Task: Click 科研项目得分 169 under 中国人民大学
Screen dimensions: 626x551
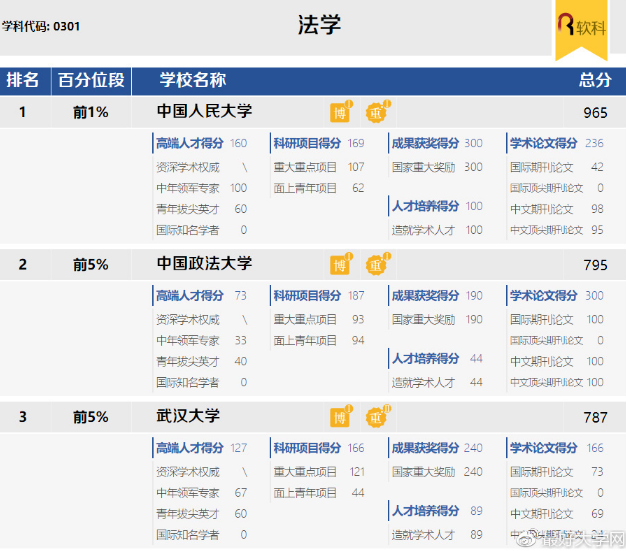Action: coord(319,143)
